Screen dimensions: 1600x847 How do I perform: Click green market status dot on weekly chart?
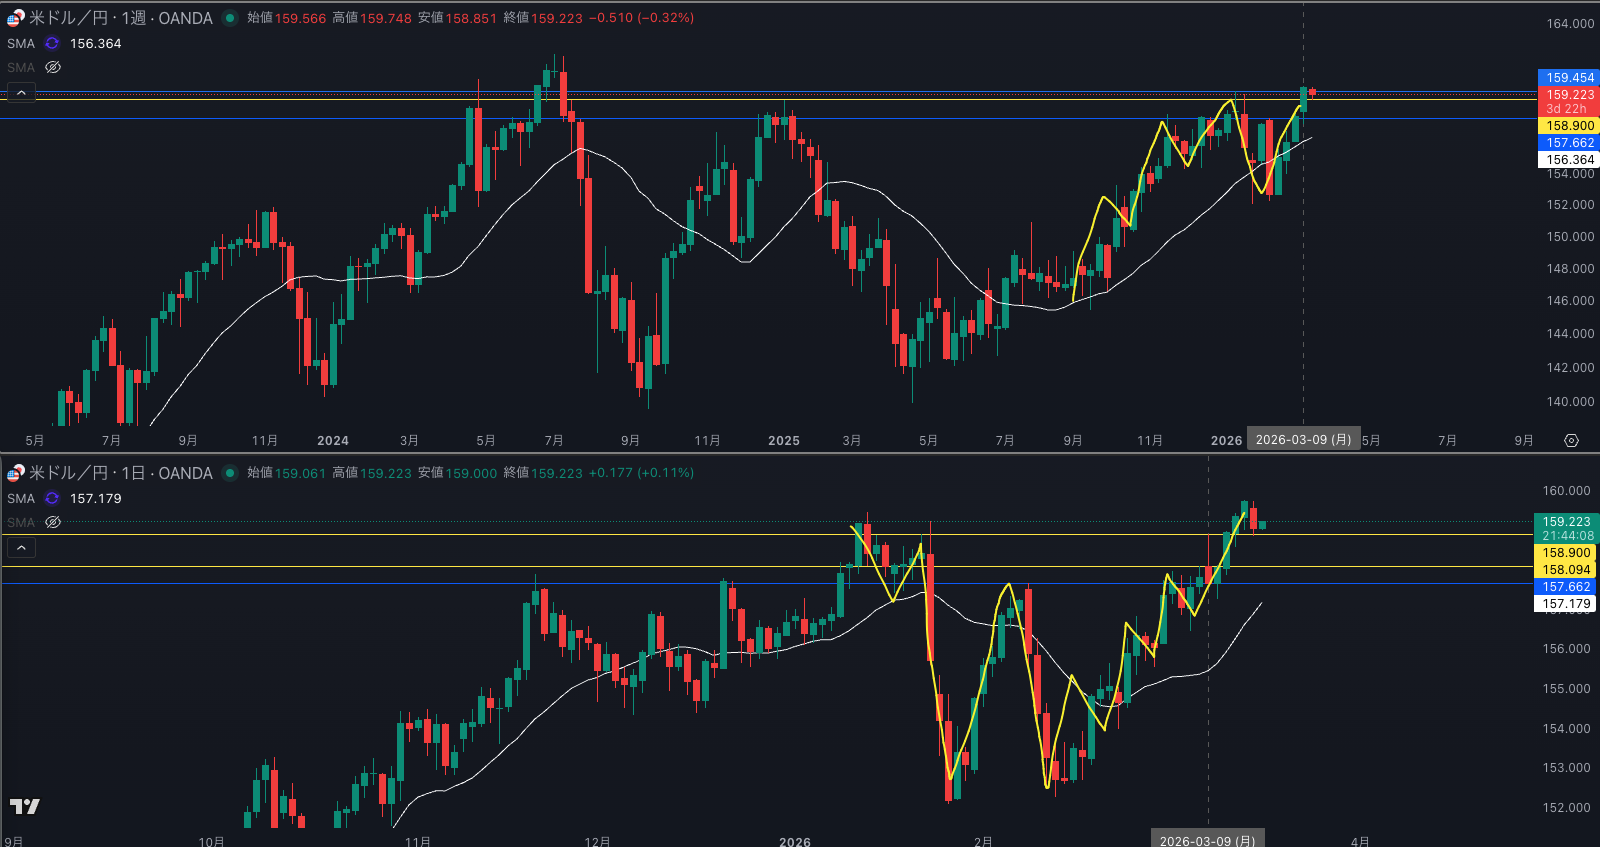[x=230, y=18]
